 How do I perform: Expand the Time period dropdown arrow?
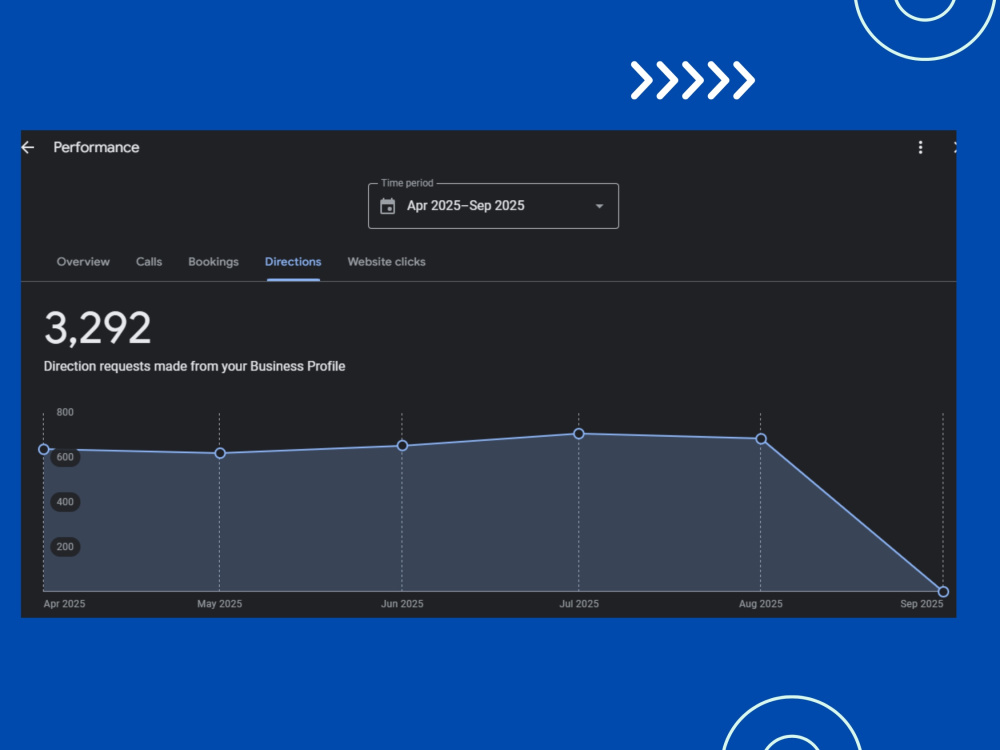tap(599, 207)
